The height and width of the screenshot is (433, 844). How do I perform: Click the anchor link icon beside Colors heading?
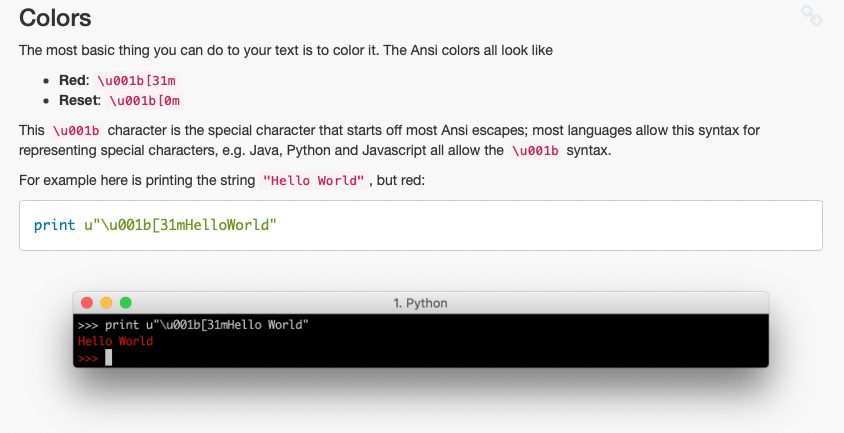point(811,16)
